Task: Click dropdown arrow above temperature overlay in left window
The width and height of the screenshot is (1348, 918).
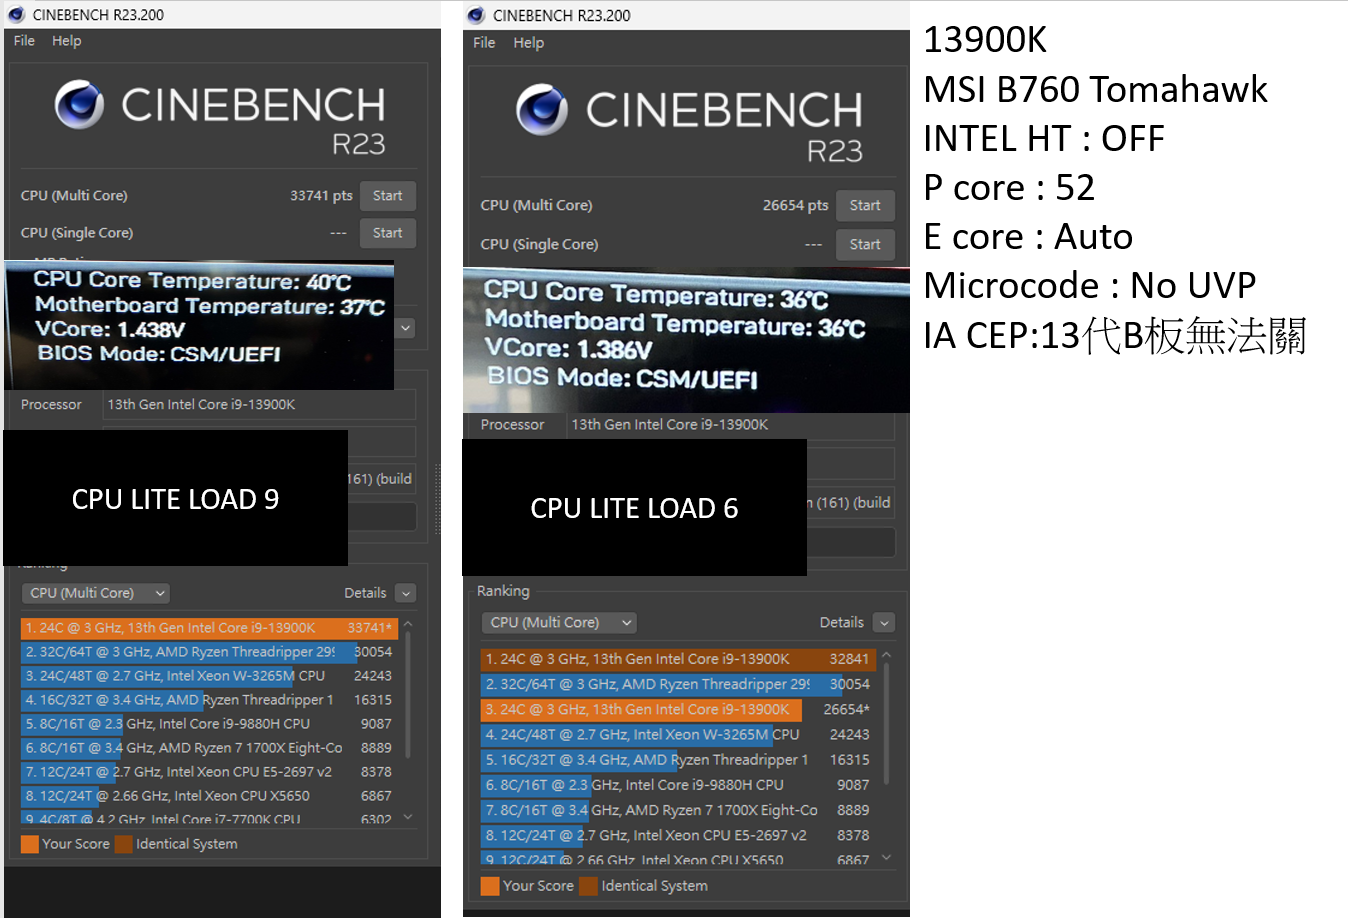Action: 405,328
